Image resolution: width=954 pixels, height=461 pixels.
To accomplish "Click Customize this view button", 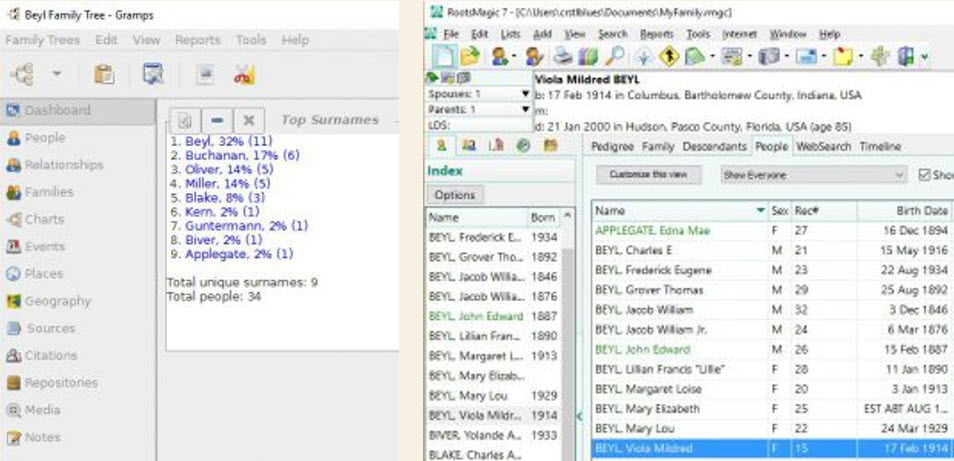I will [x=648, y=175].
